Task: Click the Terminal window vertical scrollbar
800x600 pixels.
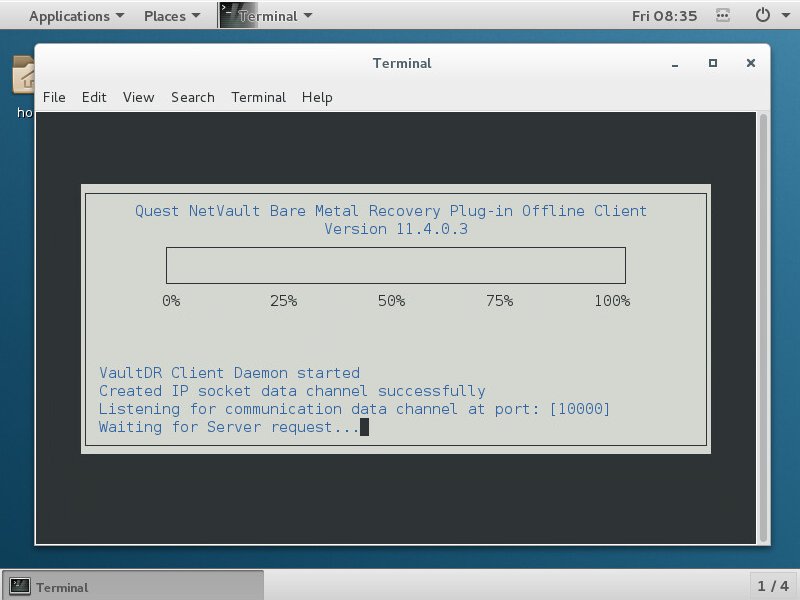Action: [x=763, y=328]
